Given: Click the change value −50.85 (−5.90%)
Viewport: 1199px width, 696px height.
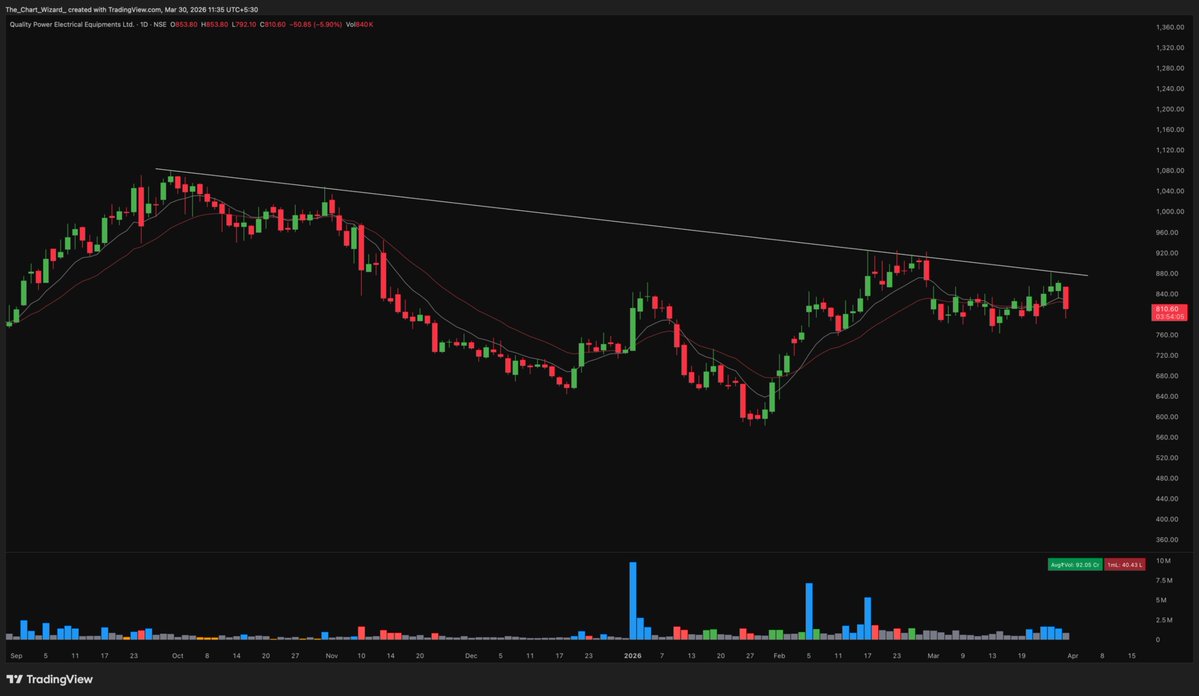Looking at the screenshot, I should pyautogui.click(x=316, y=24).
